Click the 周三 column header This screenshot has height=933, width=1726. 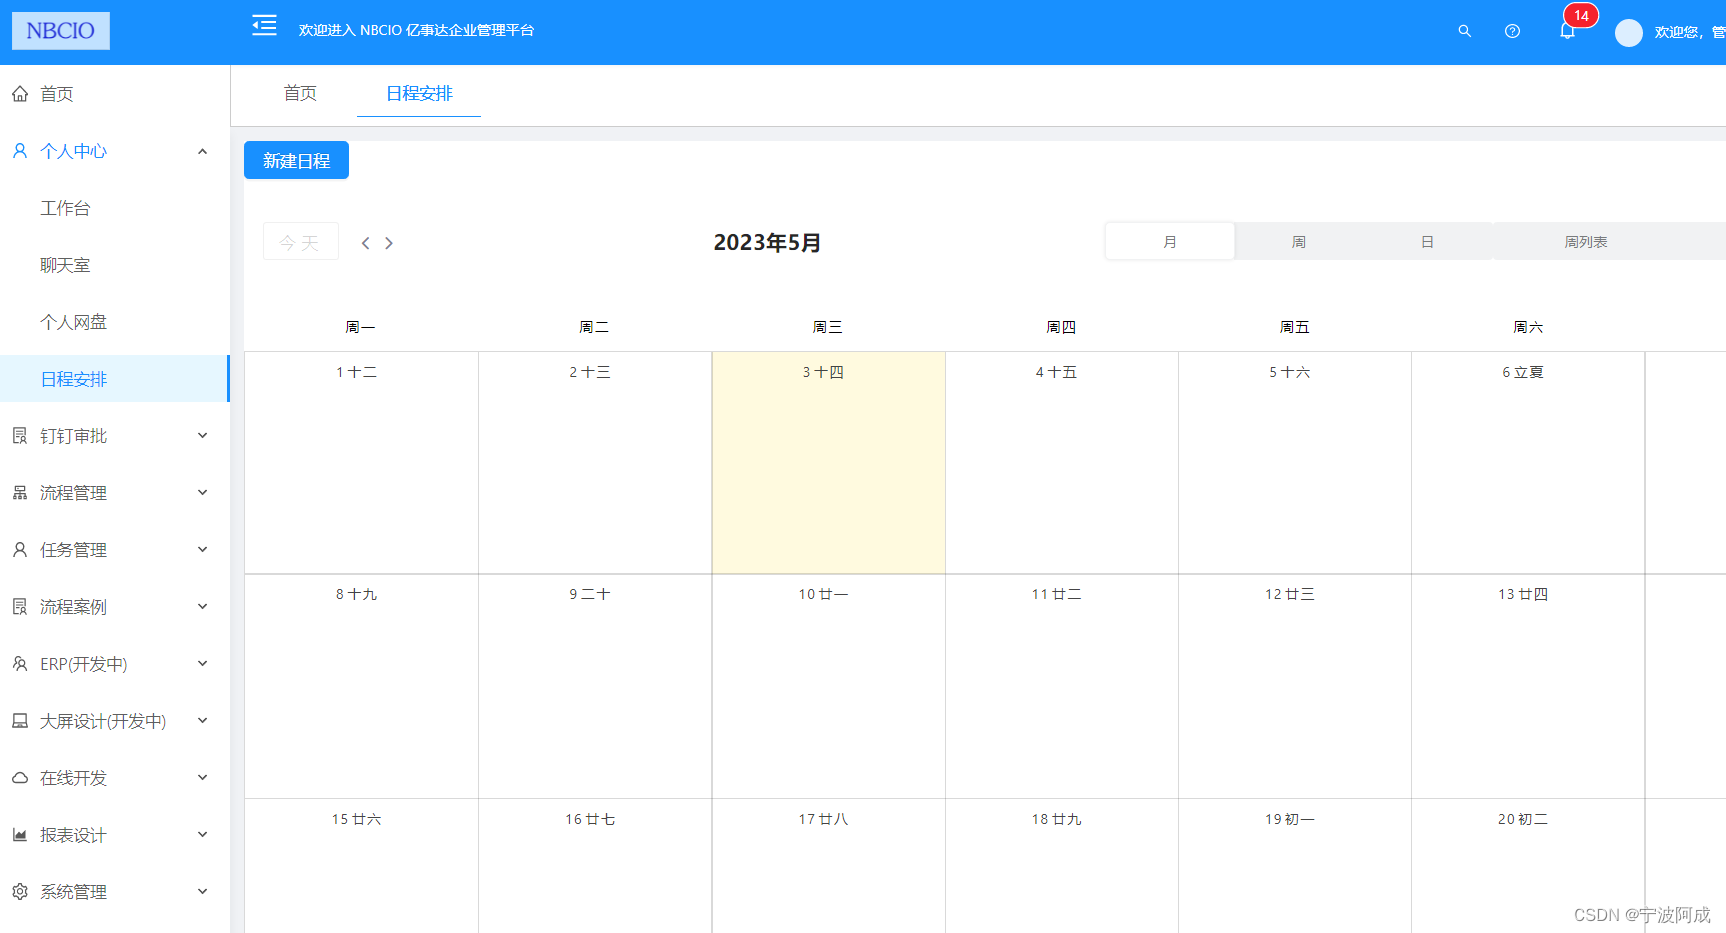(x=827, y=327)
